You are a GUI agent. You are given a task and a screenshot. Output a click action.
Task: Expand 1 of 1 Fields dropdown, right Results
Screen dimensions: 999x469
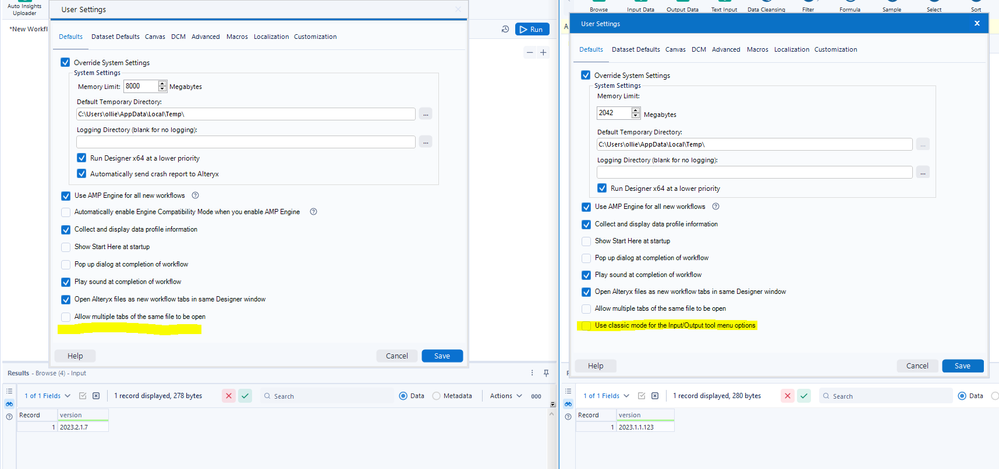607,396
